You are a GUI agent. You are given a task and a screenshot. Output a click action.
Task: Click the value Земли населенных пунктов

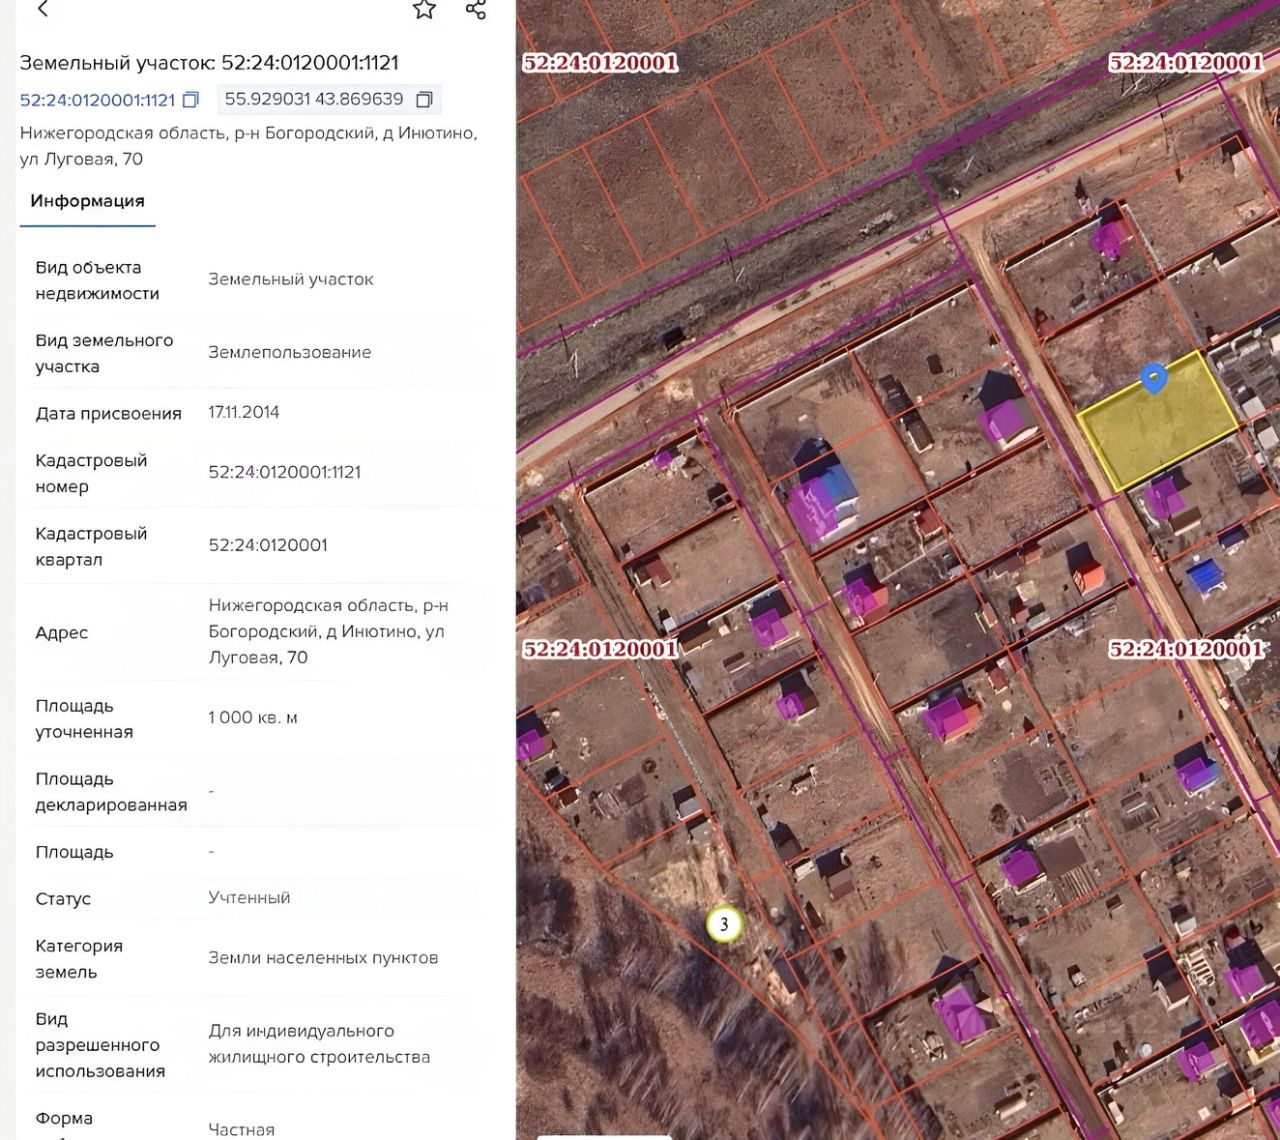(323, 957)
